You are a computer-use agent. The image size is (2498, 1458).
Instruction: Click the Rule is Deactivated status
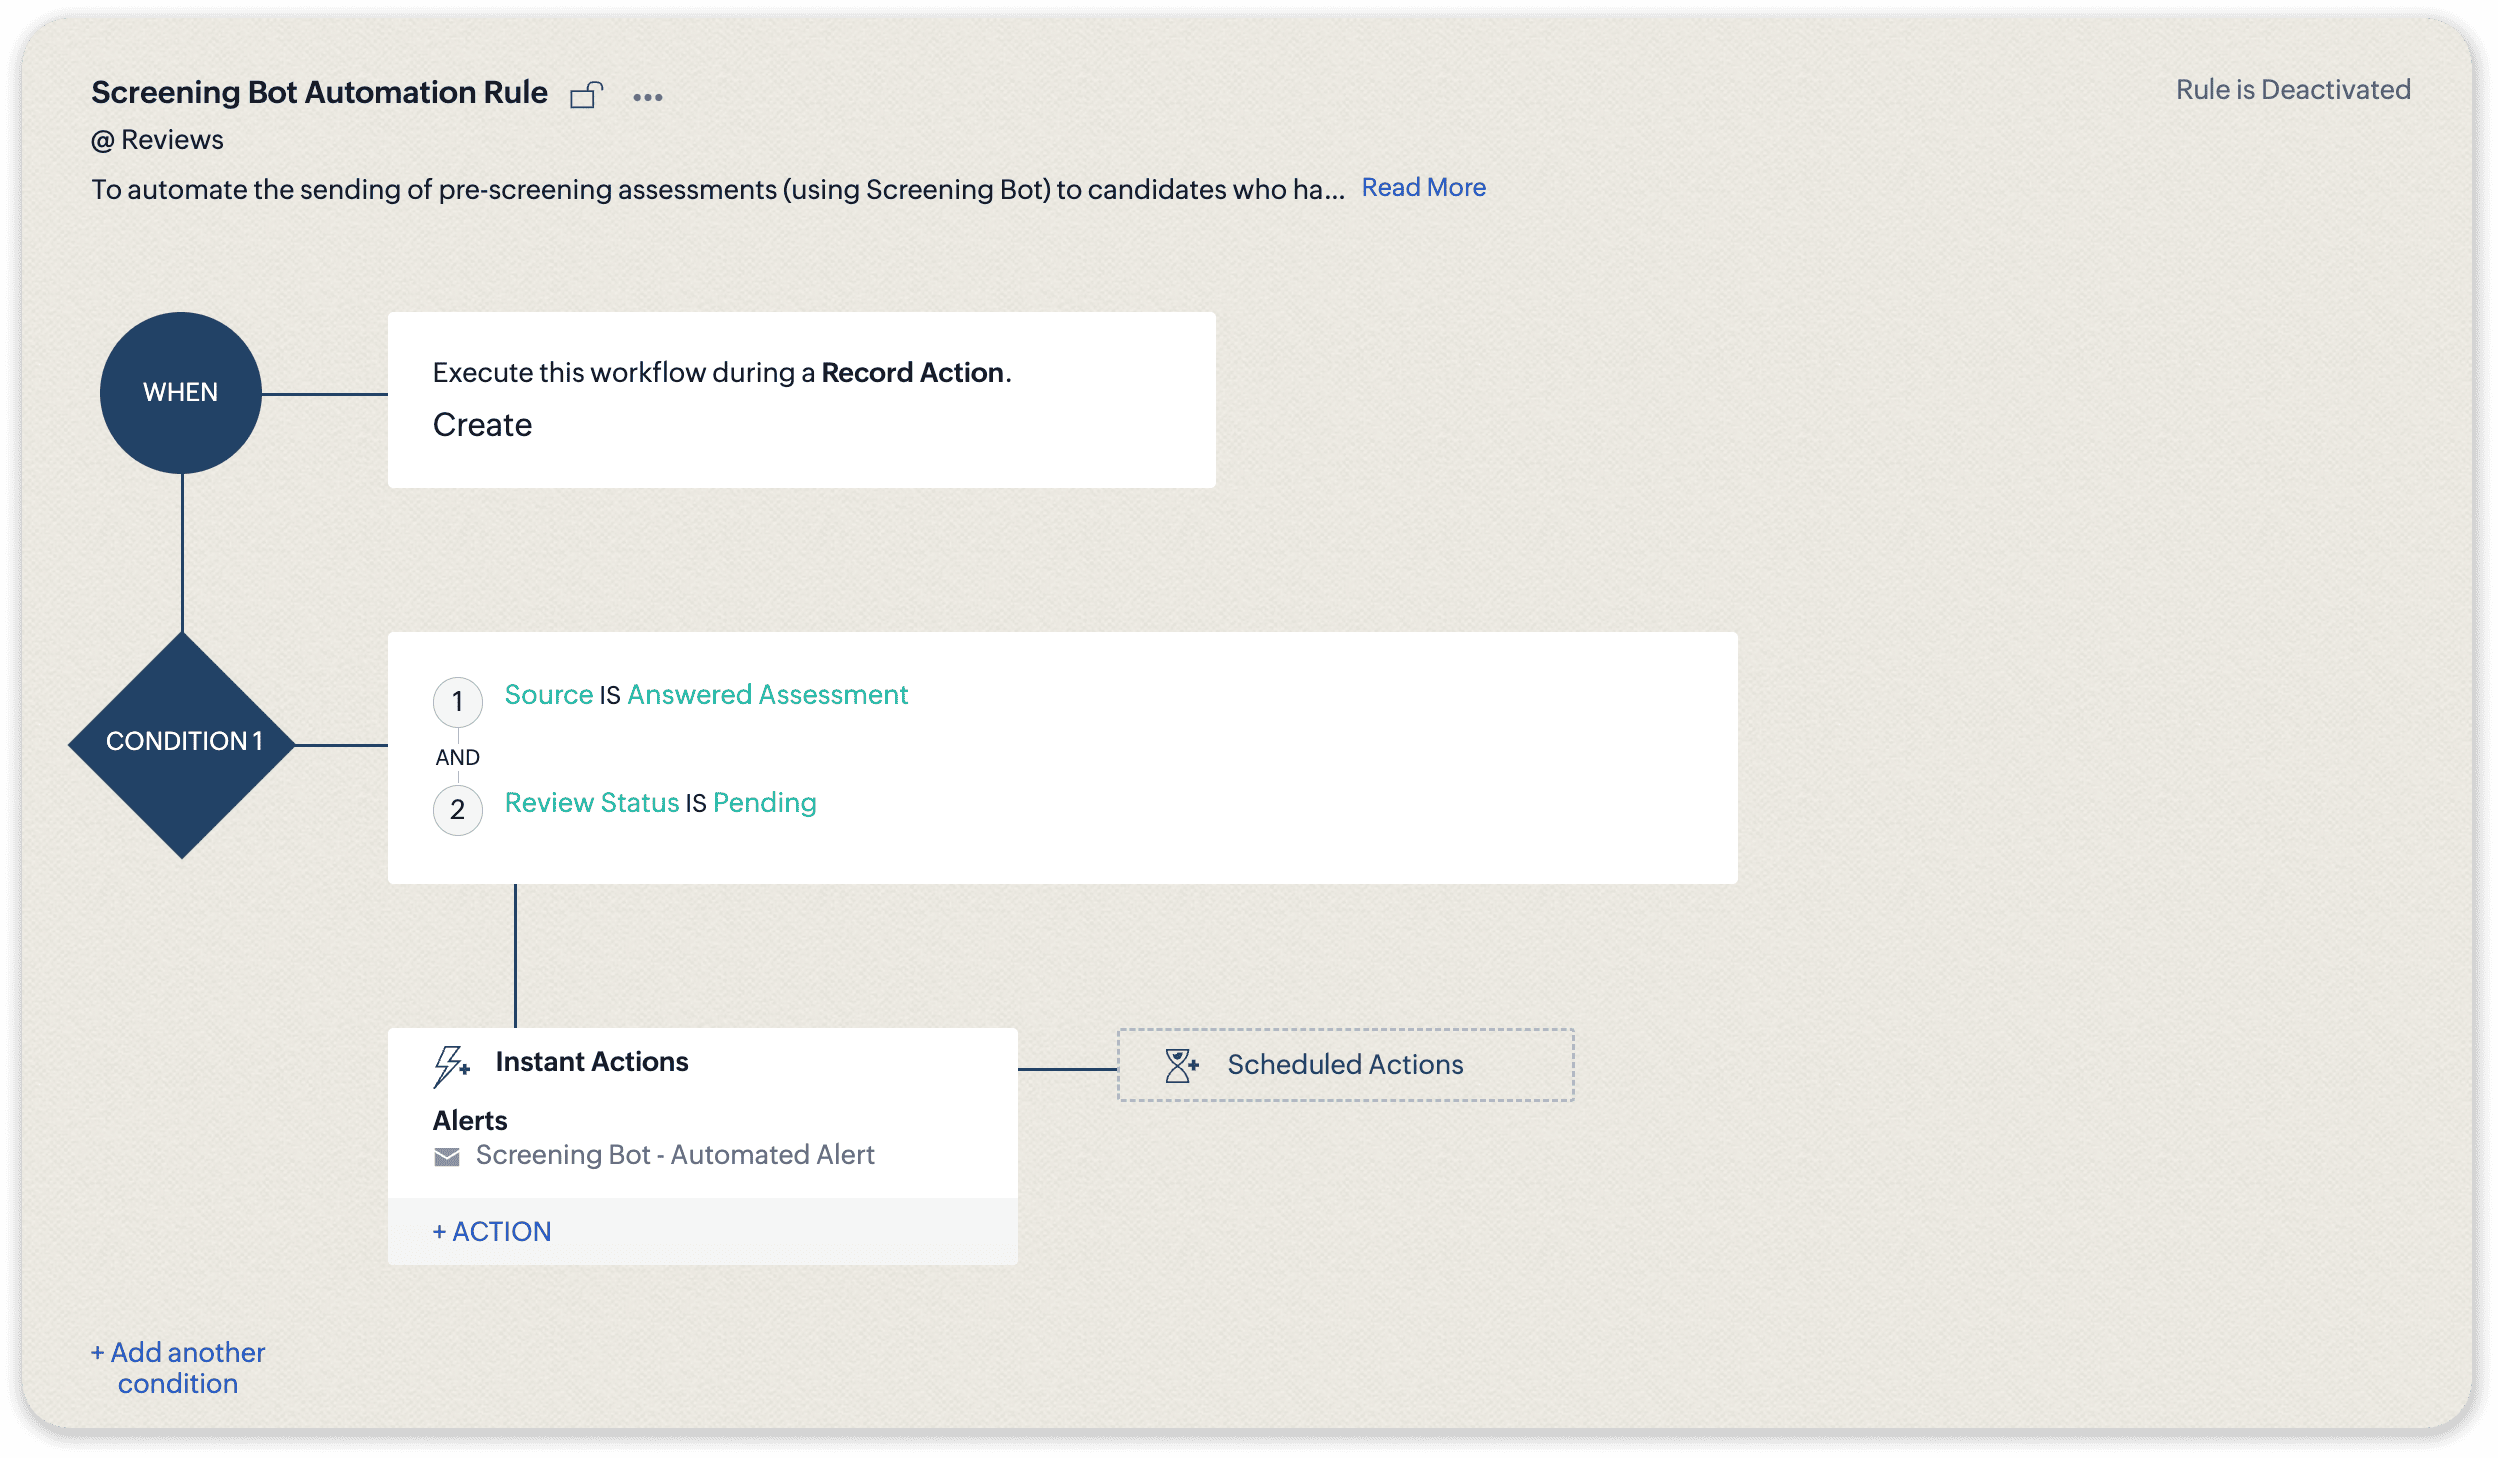pos(2292,90)
